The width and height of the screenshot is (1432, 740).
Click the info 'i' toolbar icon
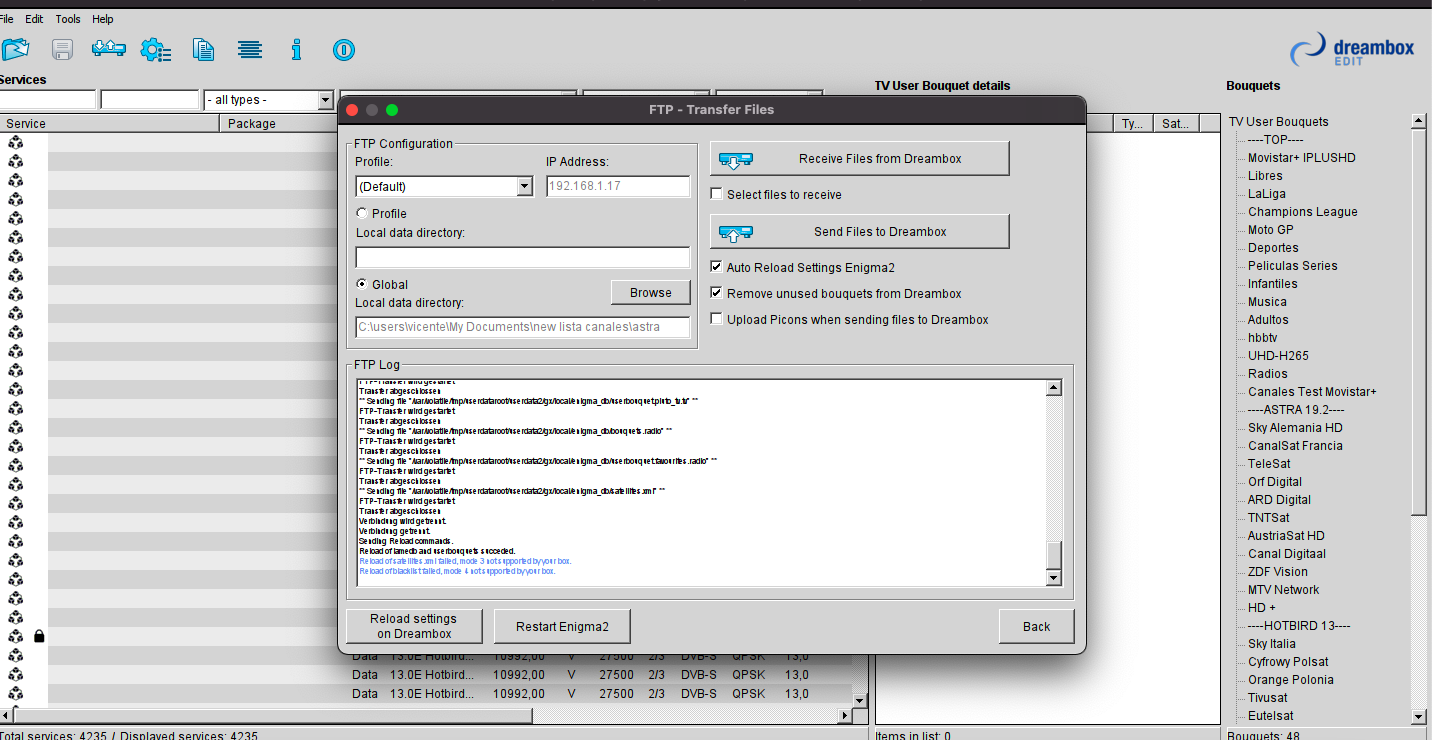[x=296, y=50]
